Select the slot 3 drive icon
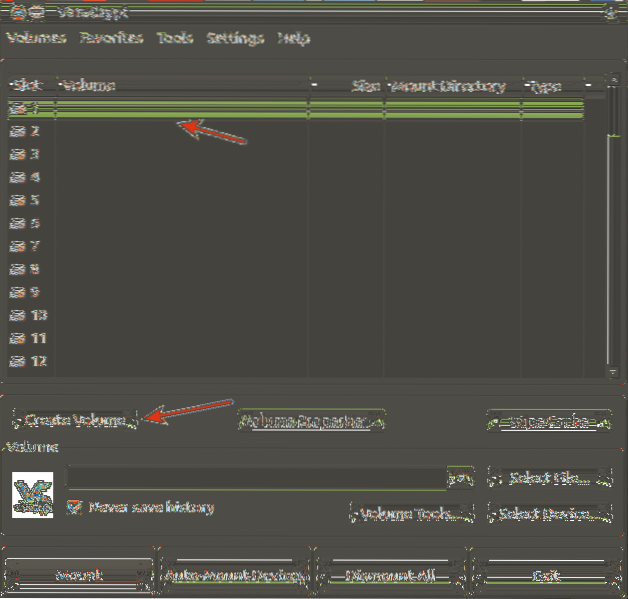This screenshot has height=599, width=628. pyautogui.click(x=17, y=154)
